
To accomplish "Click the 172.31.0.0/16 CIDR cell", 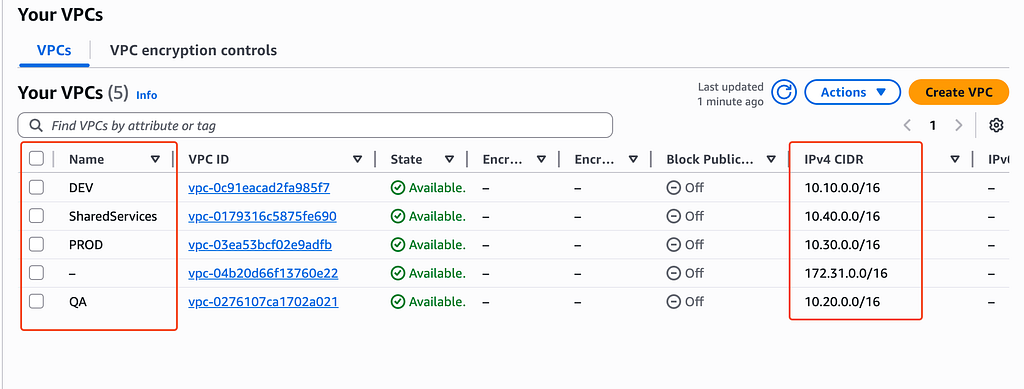I will pyautogui.click(x=846, y=273).
